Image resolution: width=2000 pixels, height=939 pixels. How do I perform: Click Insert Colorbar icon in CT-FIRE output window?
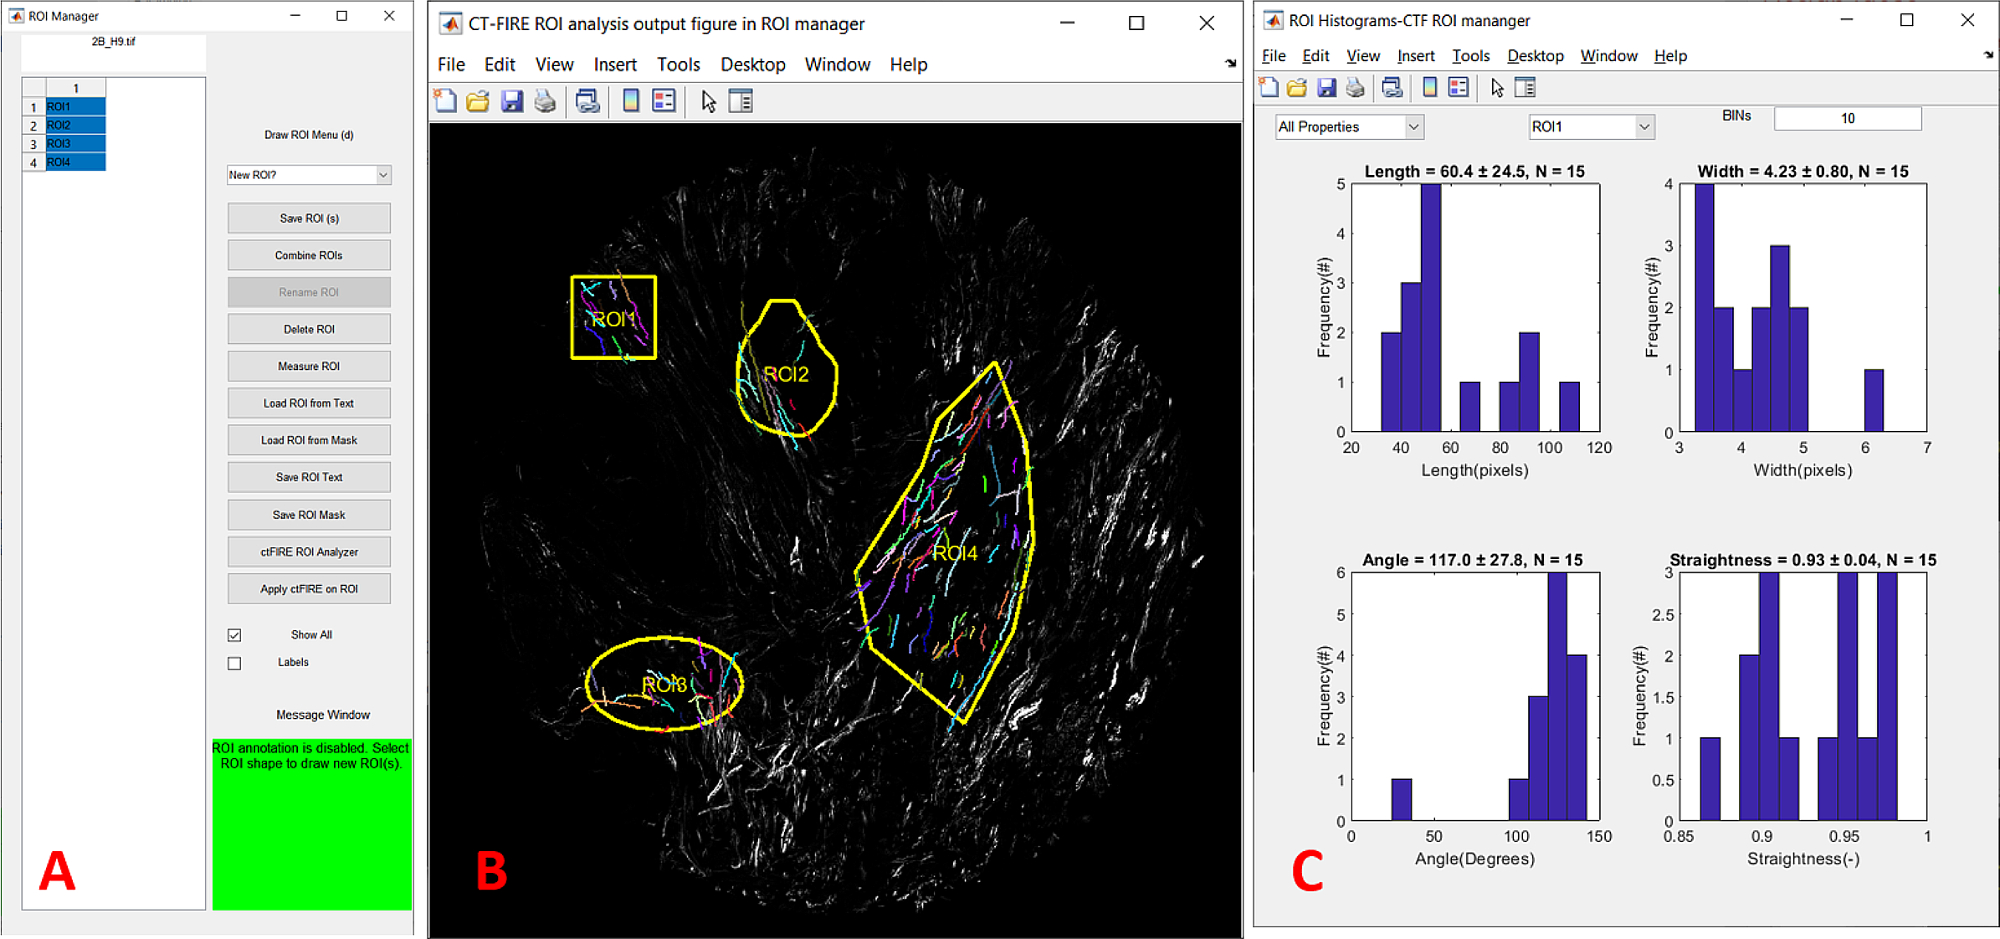[631, 101]
